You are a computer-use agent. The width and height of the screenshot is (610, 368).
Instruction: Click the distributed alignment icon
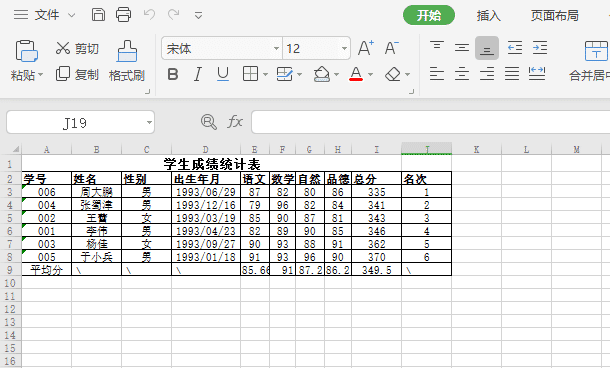click(x=537, y=74)
